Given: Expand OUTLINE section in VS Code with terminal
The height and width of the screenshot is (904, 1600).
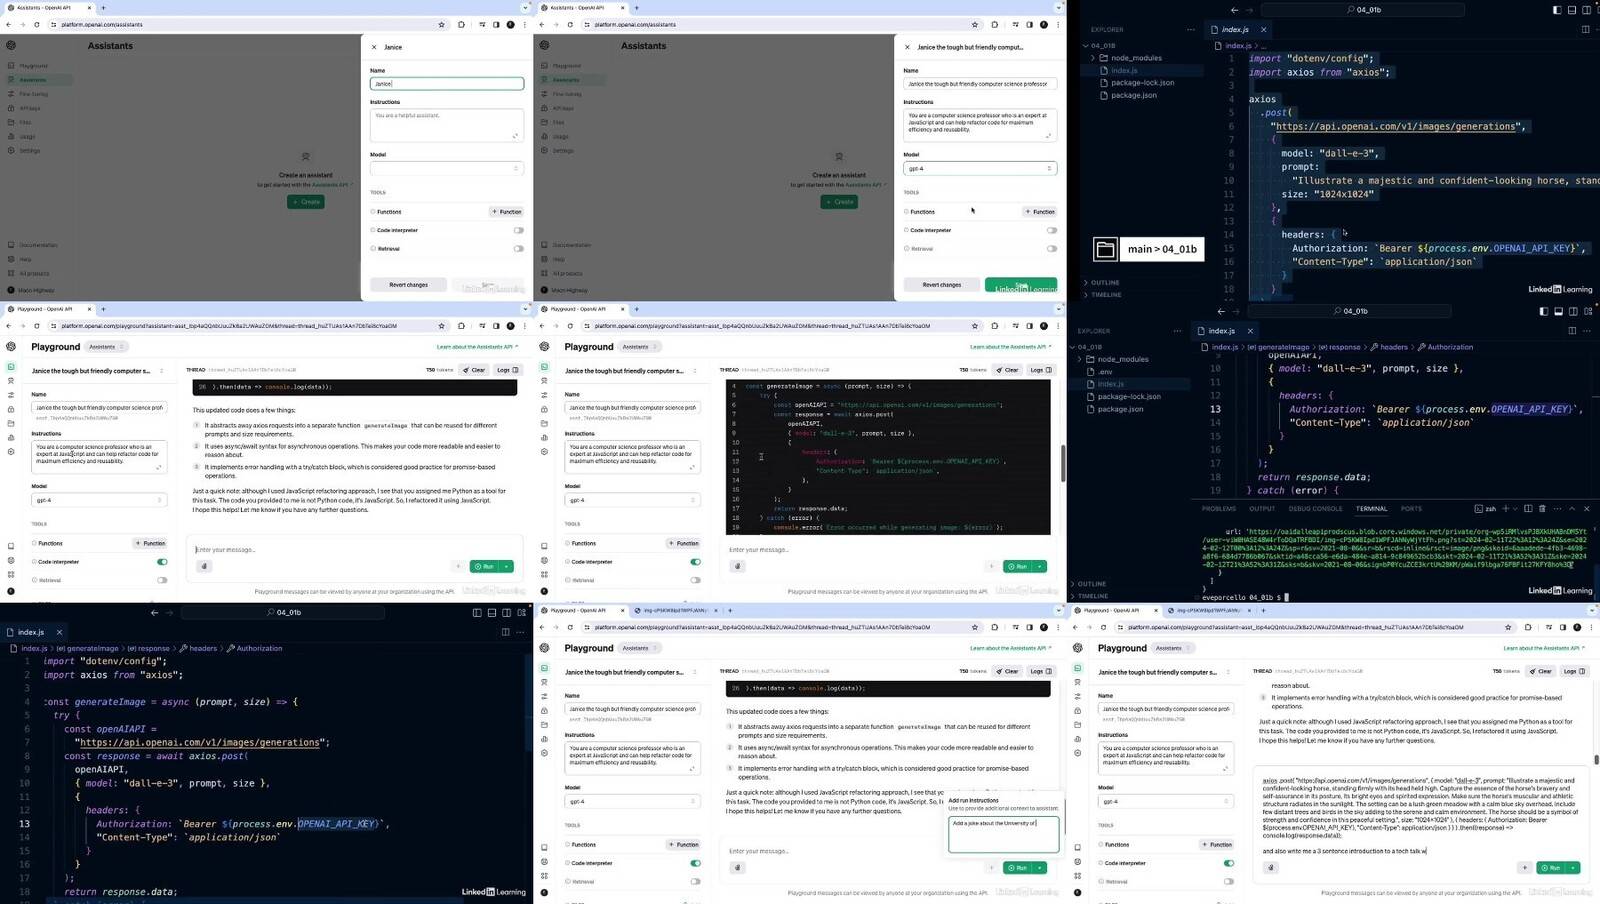Looking at the screenshot, I should coord(1105,584).
